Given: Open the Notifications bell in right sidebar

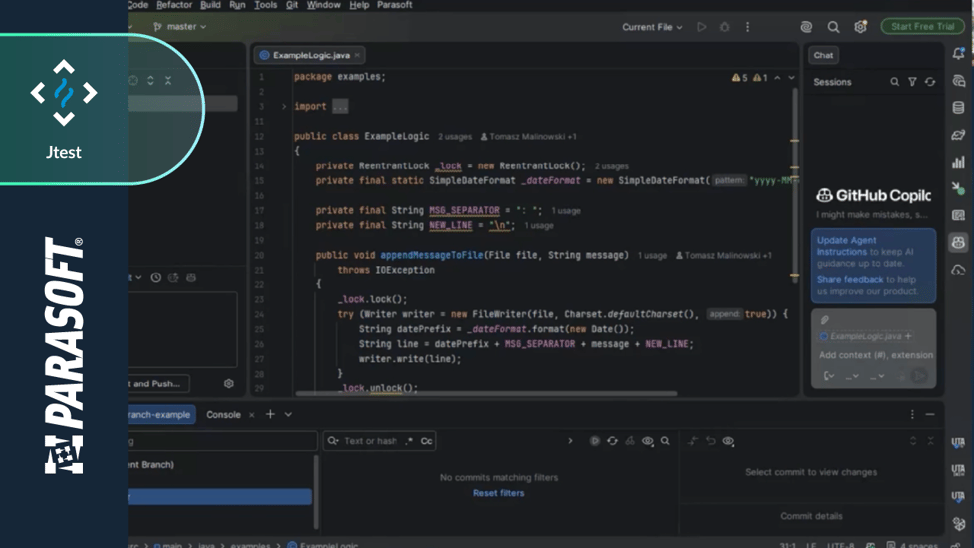Looking at the screenshot, I should click(x=958, y=54).
